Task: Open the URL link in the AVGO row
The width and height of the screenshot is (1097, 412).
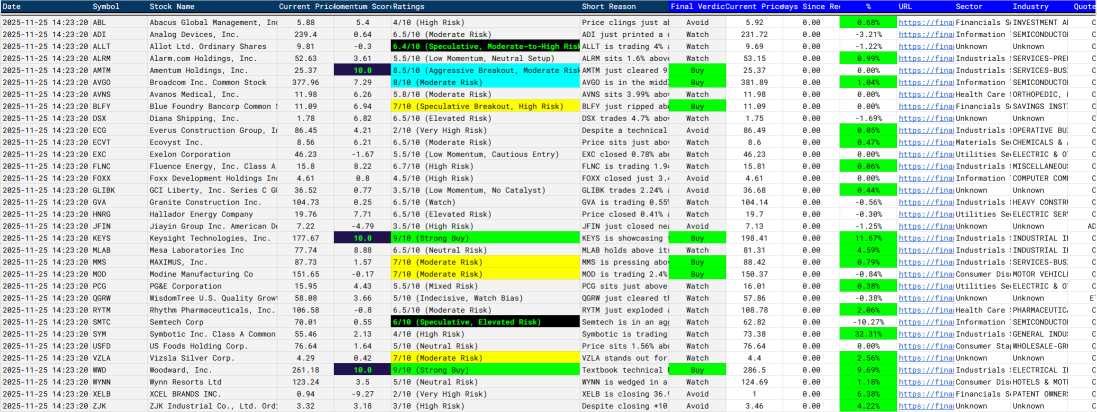Action: (925, 83)
